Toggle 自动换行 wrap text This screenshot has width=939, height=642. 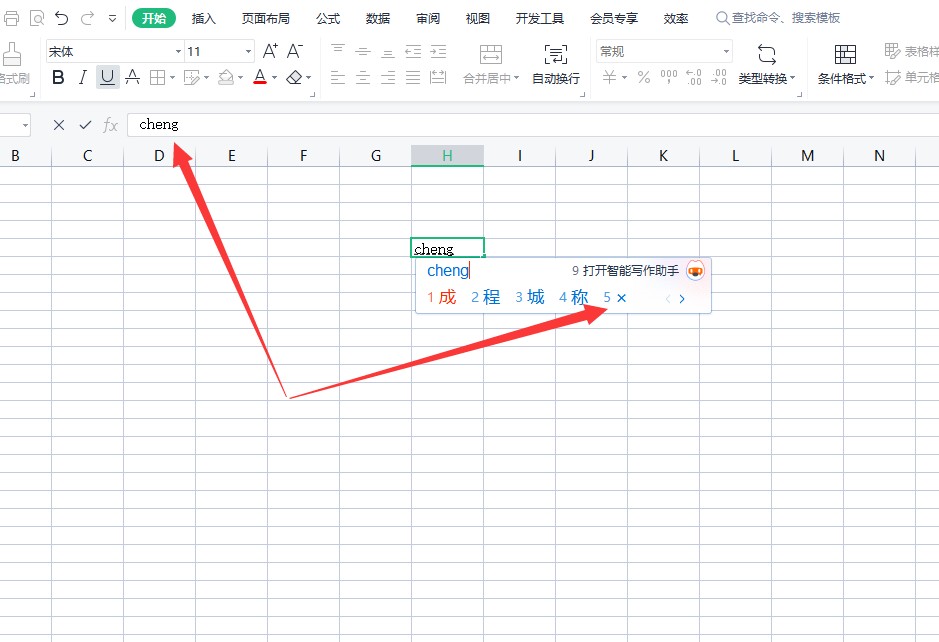coord(556,64)
